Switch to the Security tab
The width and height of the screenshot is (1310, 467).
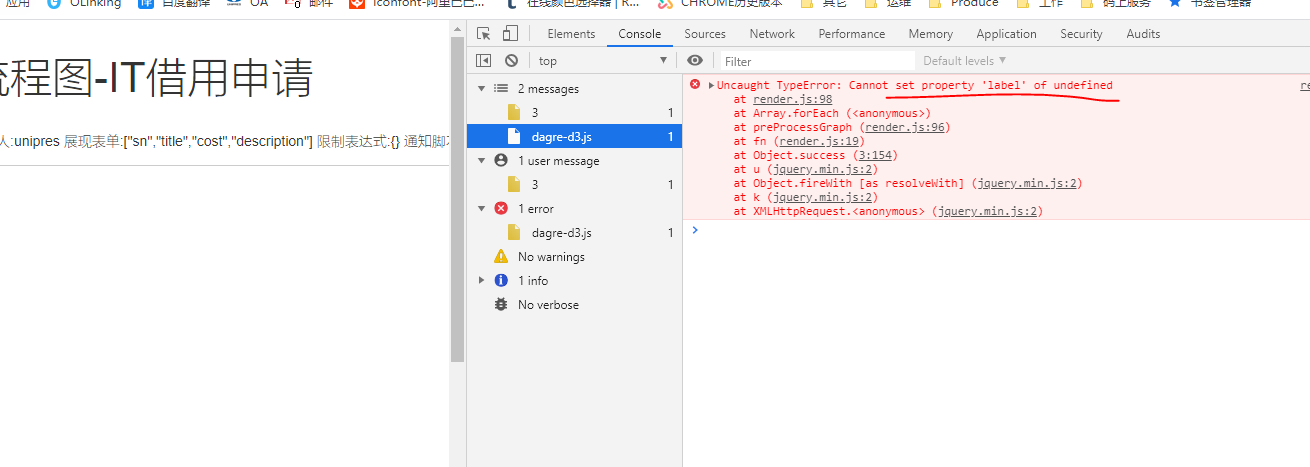click(1081, 34)
